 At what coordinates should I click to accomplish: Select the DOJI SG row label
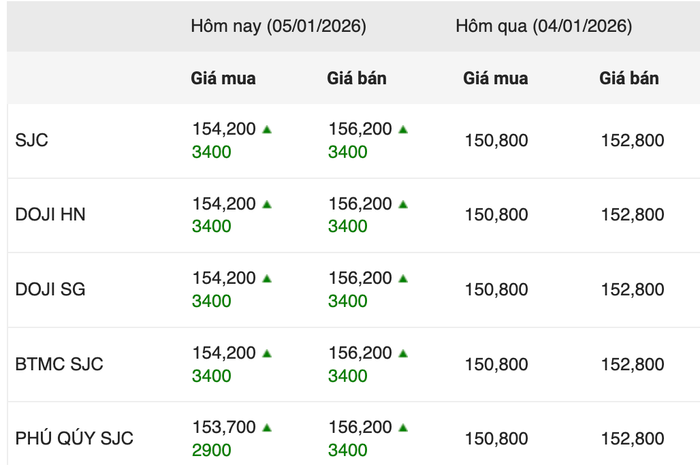[50, 290]
